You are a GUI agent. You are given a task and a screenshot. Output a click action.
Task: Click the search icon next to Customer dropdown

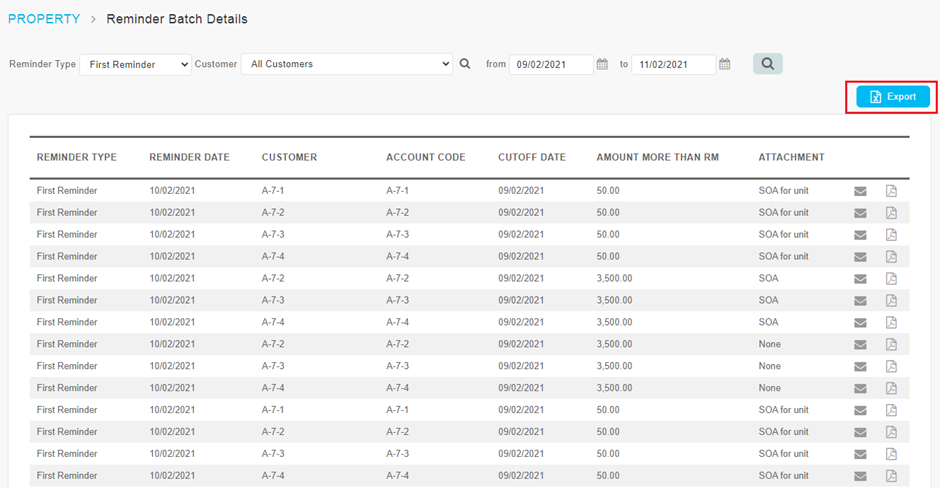point(465,64)
